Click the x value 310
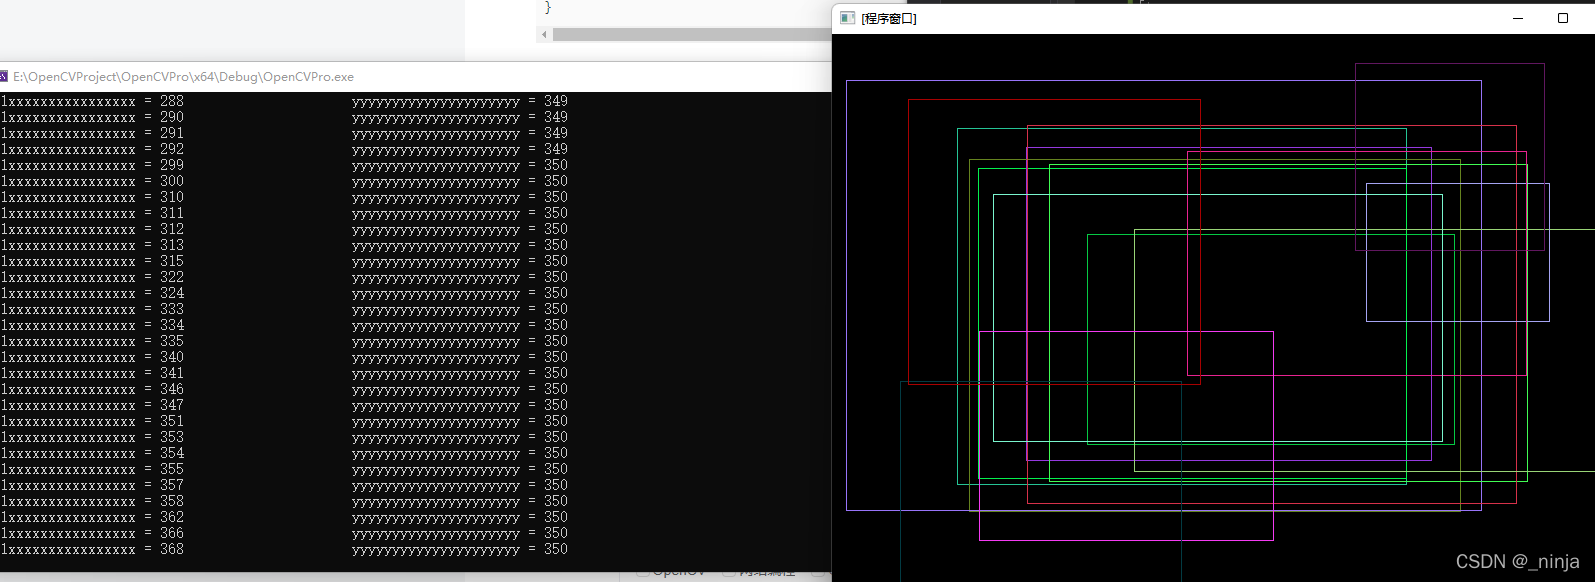Screen dimensions: 1595x582 (172, 197)
